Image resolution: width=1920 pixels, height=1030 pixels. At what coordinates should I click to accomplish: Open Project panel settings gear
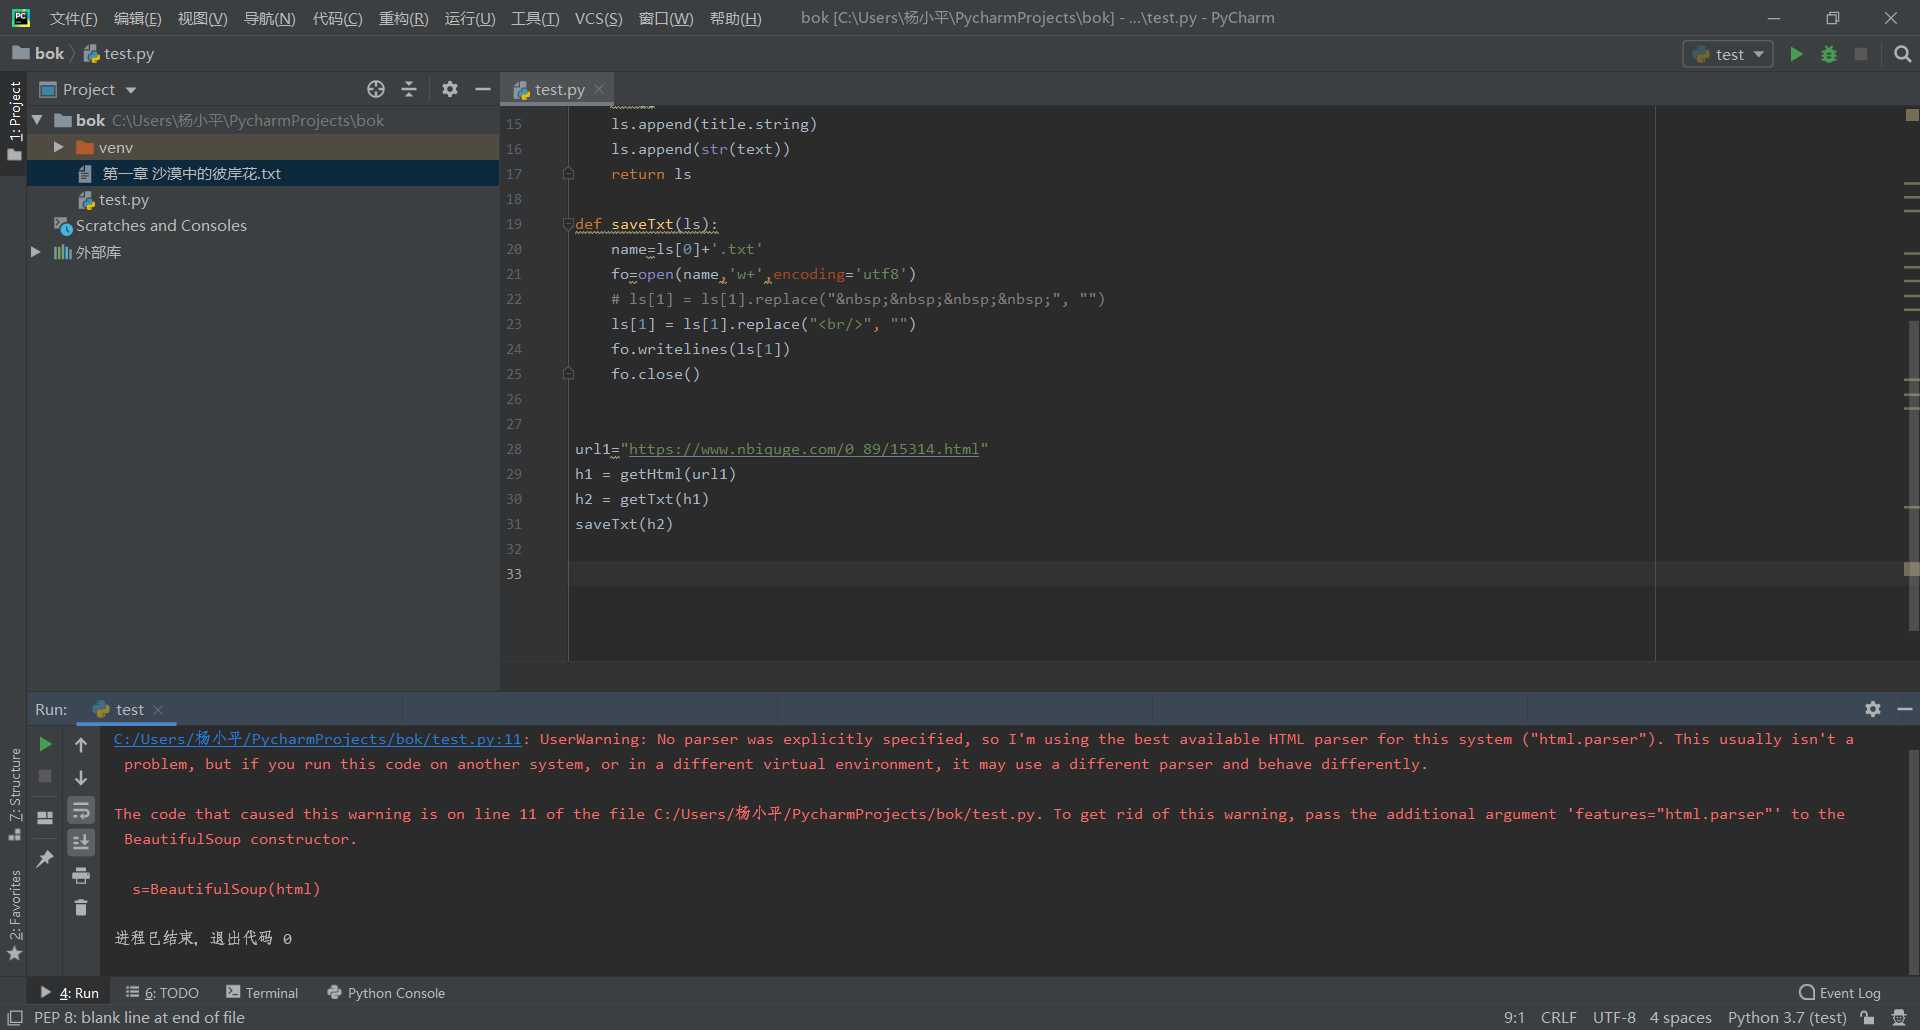450,89
